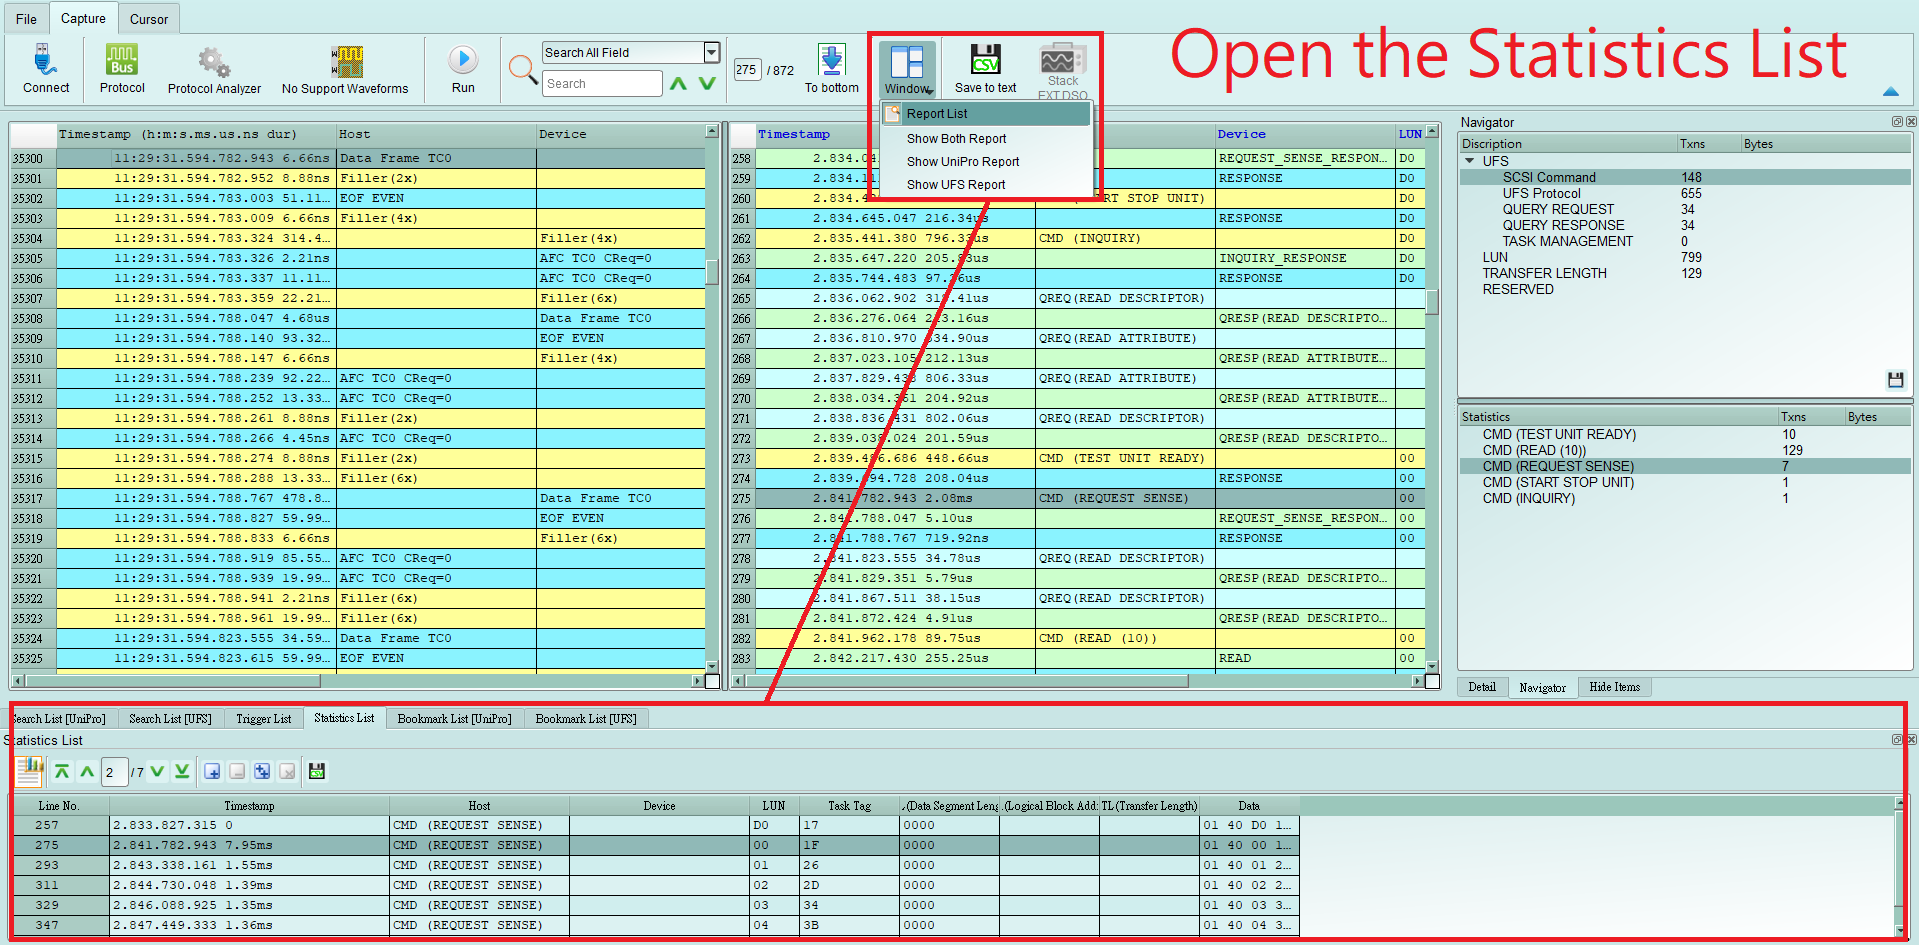This screenshot has height=945, width=1919.
Task: Click Statistics List chart report icon
Action: 29,771
